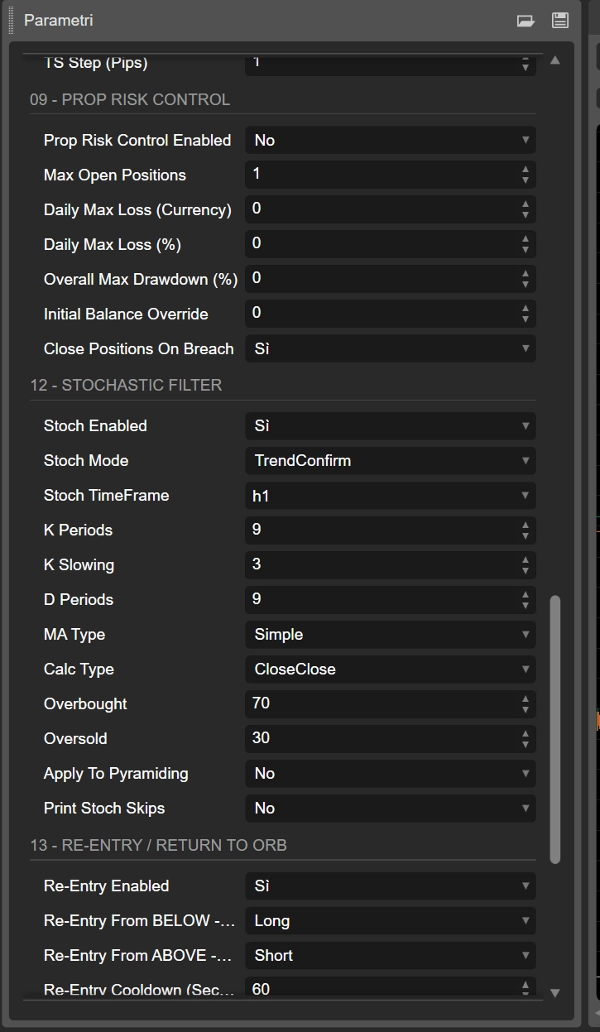Image resolution: width=600 pixels, height=1032 pixels.
Task: Open the MA Type dropdown
Action: 390,634
